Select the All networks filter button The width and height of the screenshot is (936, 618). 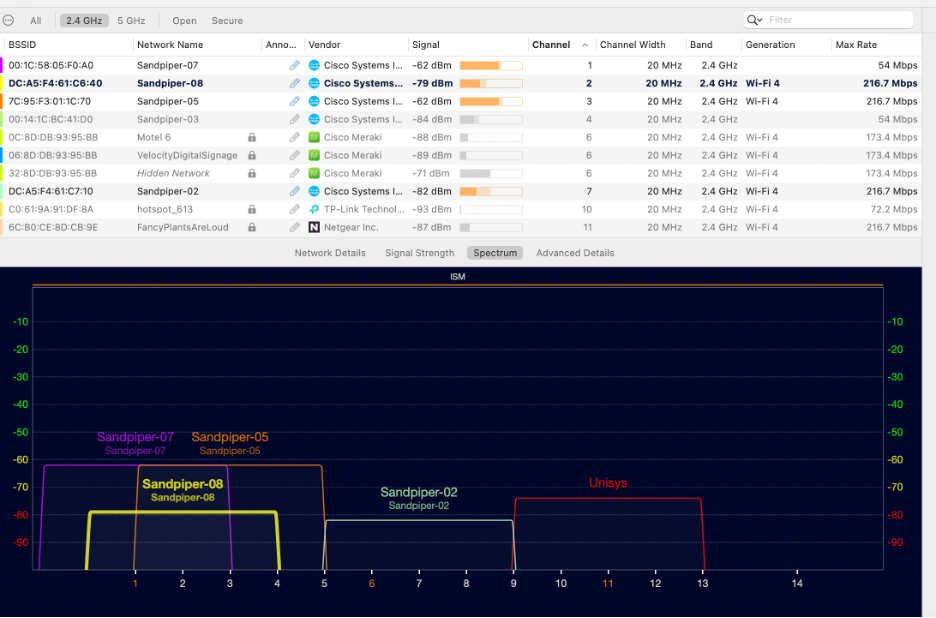pos(36,20)
